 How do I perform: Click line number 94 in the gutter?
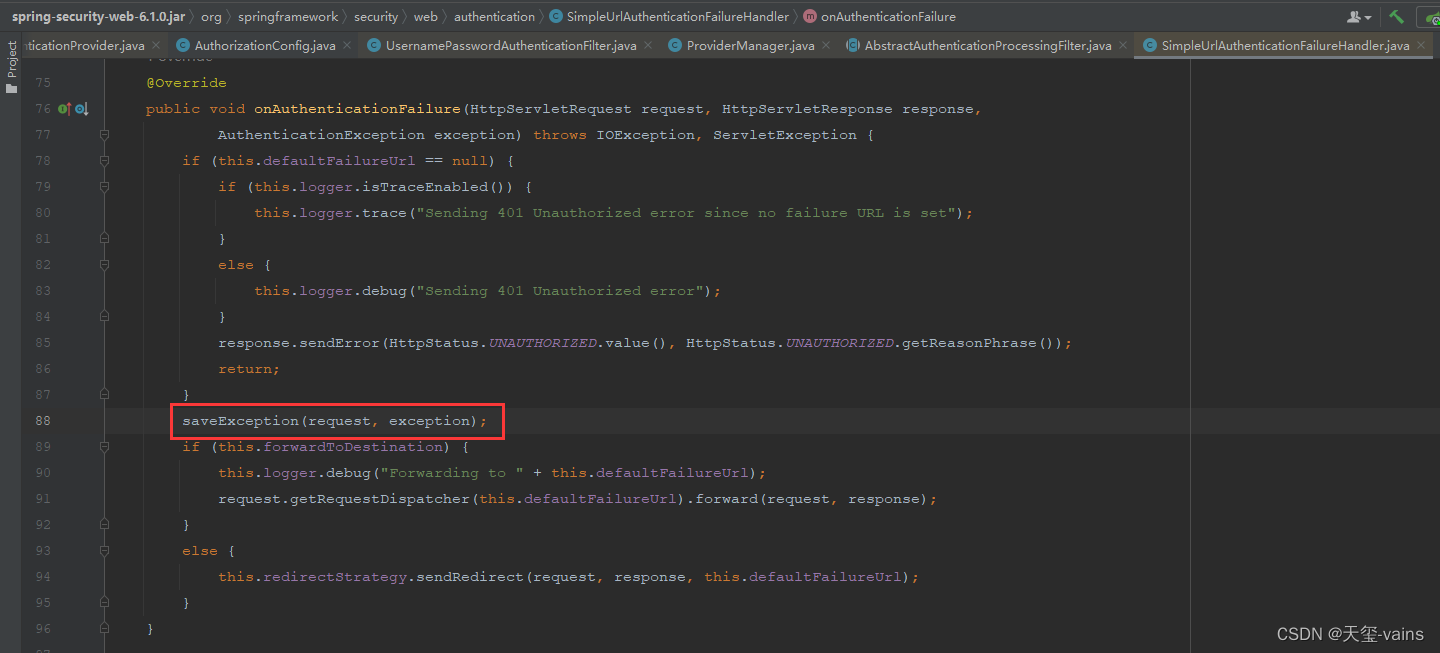pyautogui.click(x=42, y=577)
